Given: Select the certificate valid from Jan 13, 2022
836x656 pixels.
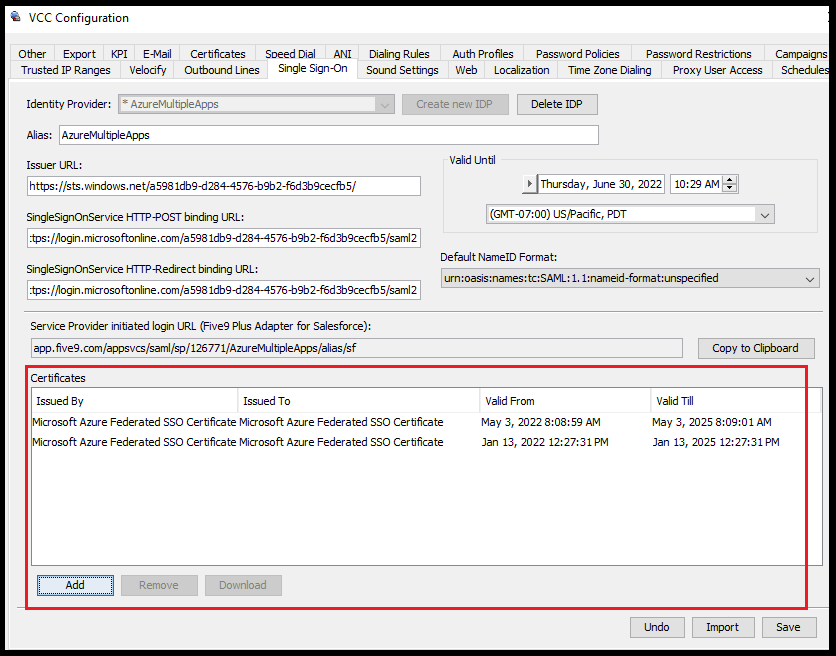Looking at the screenshot, I should [425, 442].
